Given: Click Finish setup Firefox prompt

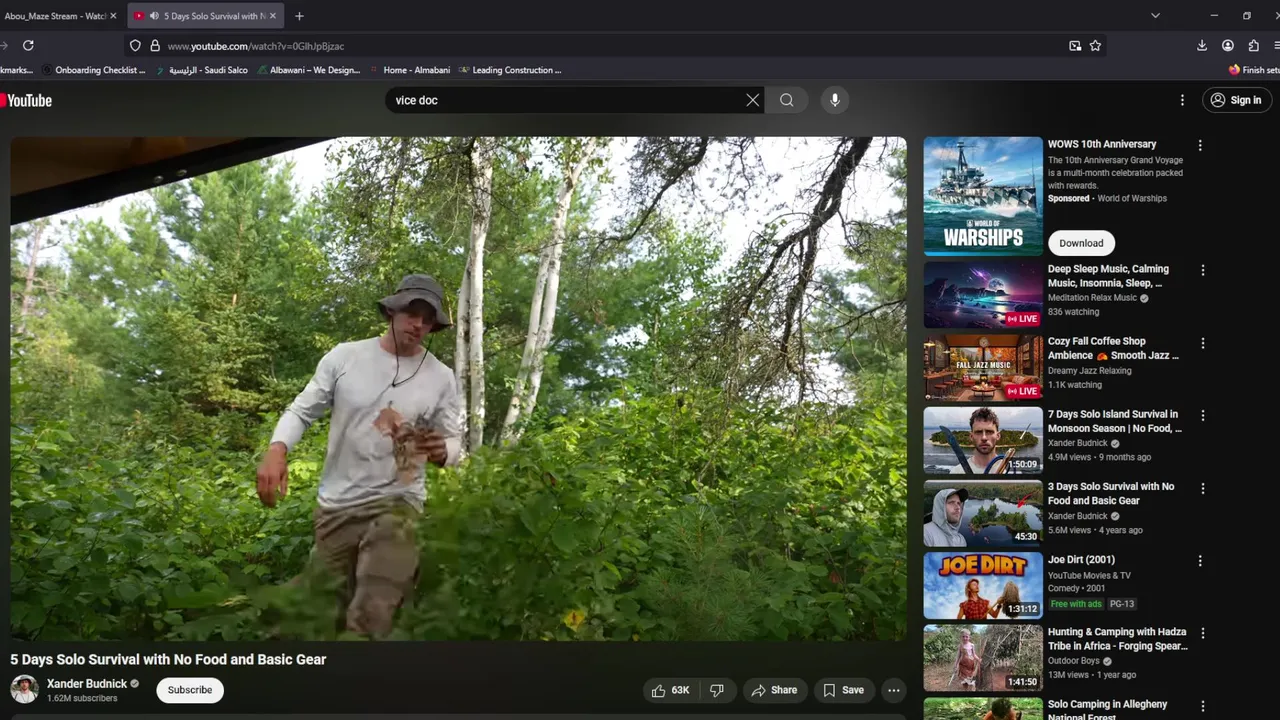Looking at the screenshot, I should click(1254, 70).
